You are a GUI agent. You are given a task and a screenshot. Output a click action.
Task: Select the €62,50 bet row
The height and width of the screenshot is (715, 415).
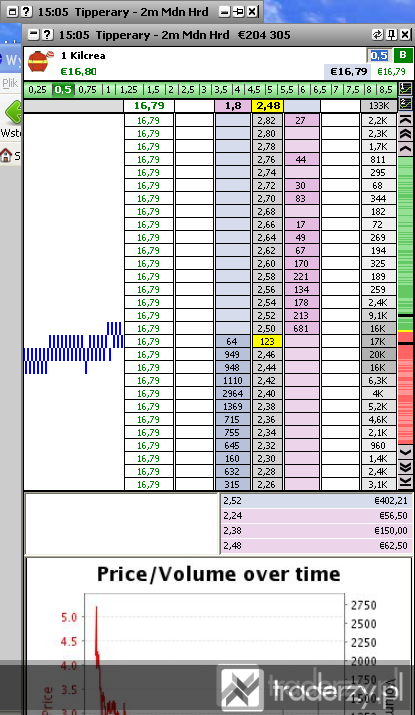coord(316,545)
